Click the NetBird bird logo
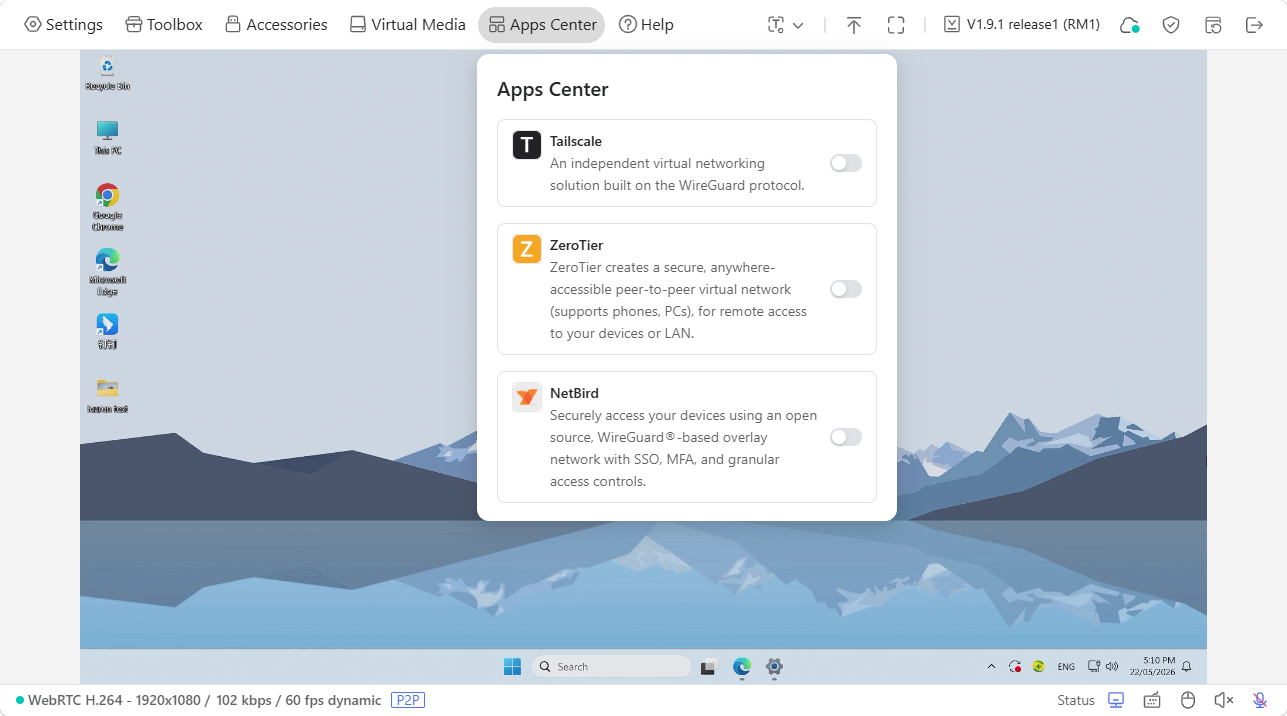Screen dimensions: 1287x716 click(x=527, y=397)
